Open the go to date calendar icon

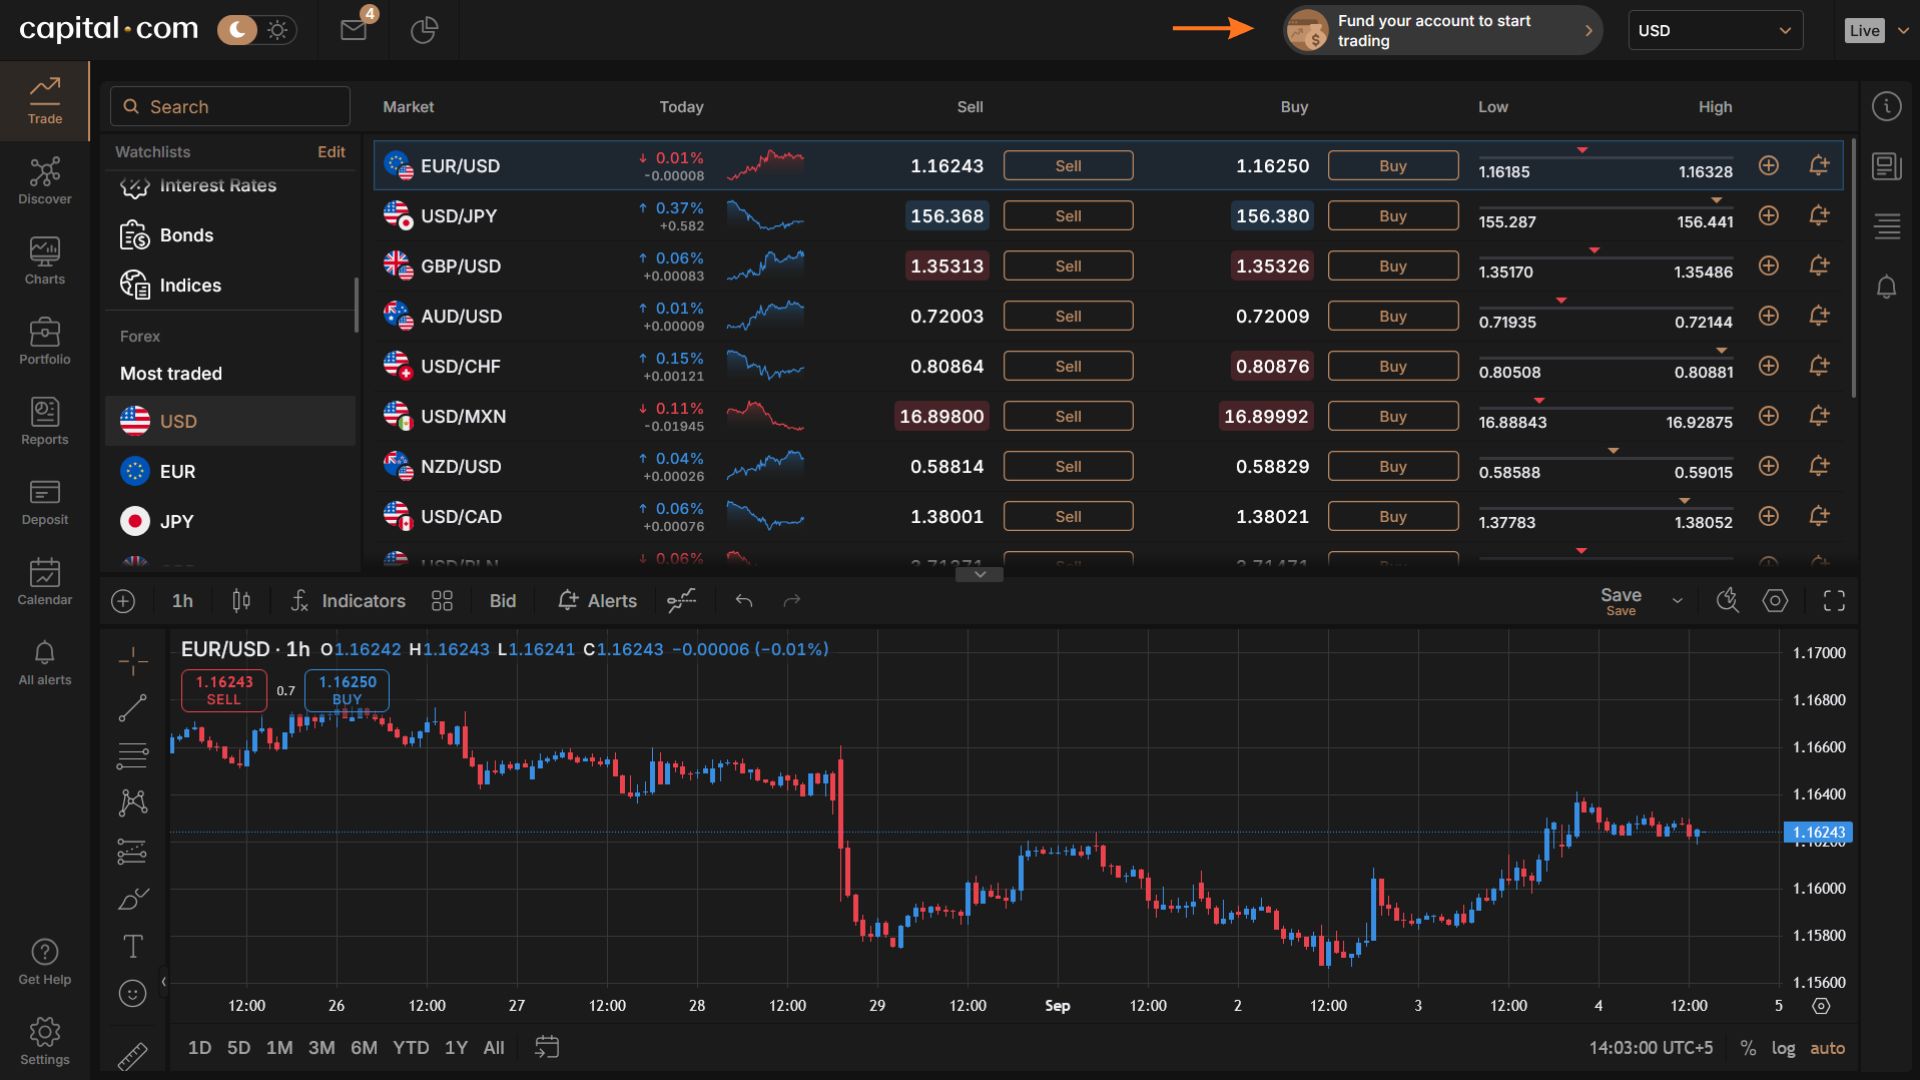click(x=547, y=1047)
